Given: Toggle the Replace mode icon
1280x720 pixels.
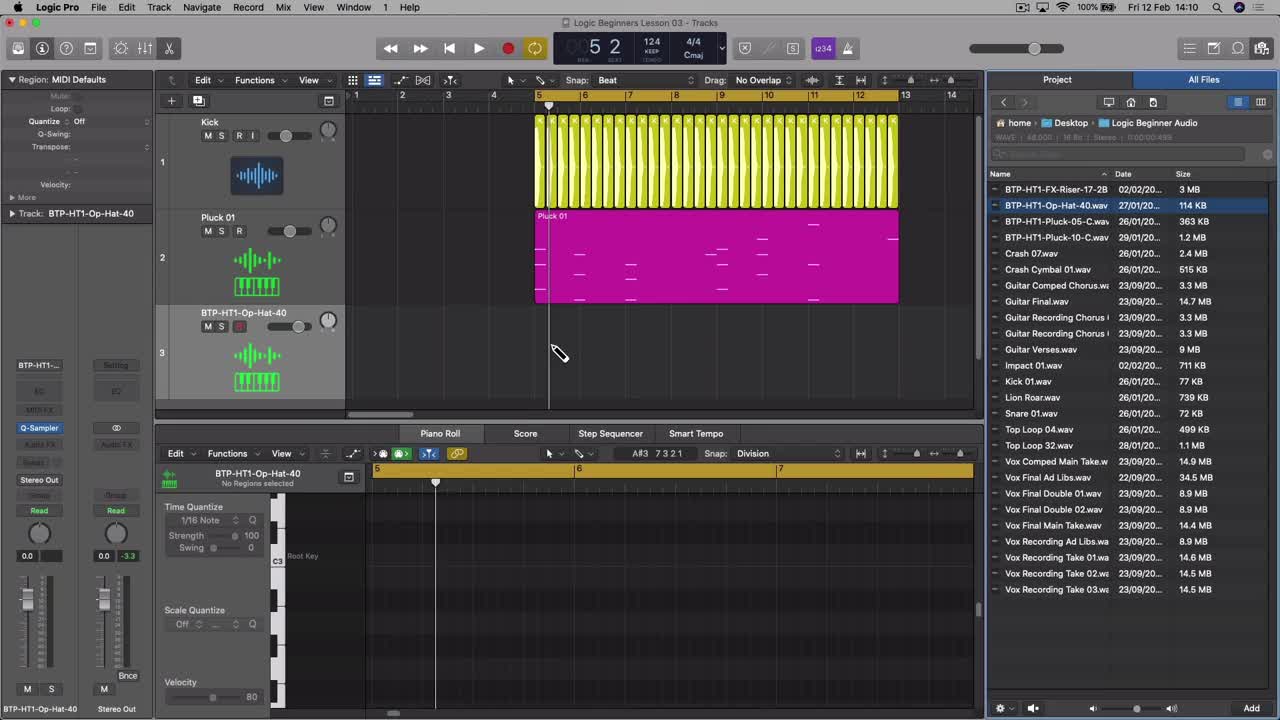Looking at the screenshot, I should (745, 48).
